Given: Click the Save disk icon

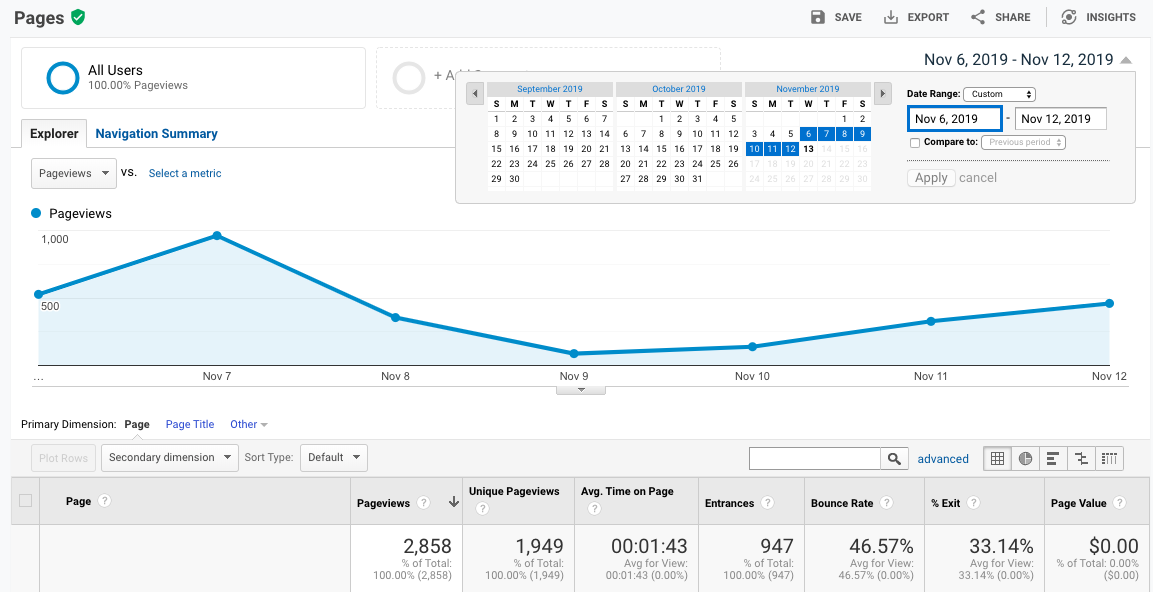Looking at the screenshot, I should [818, 17].
